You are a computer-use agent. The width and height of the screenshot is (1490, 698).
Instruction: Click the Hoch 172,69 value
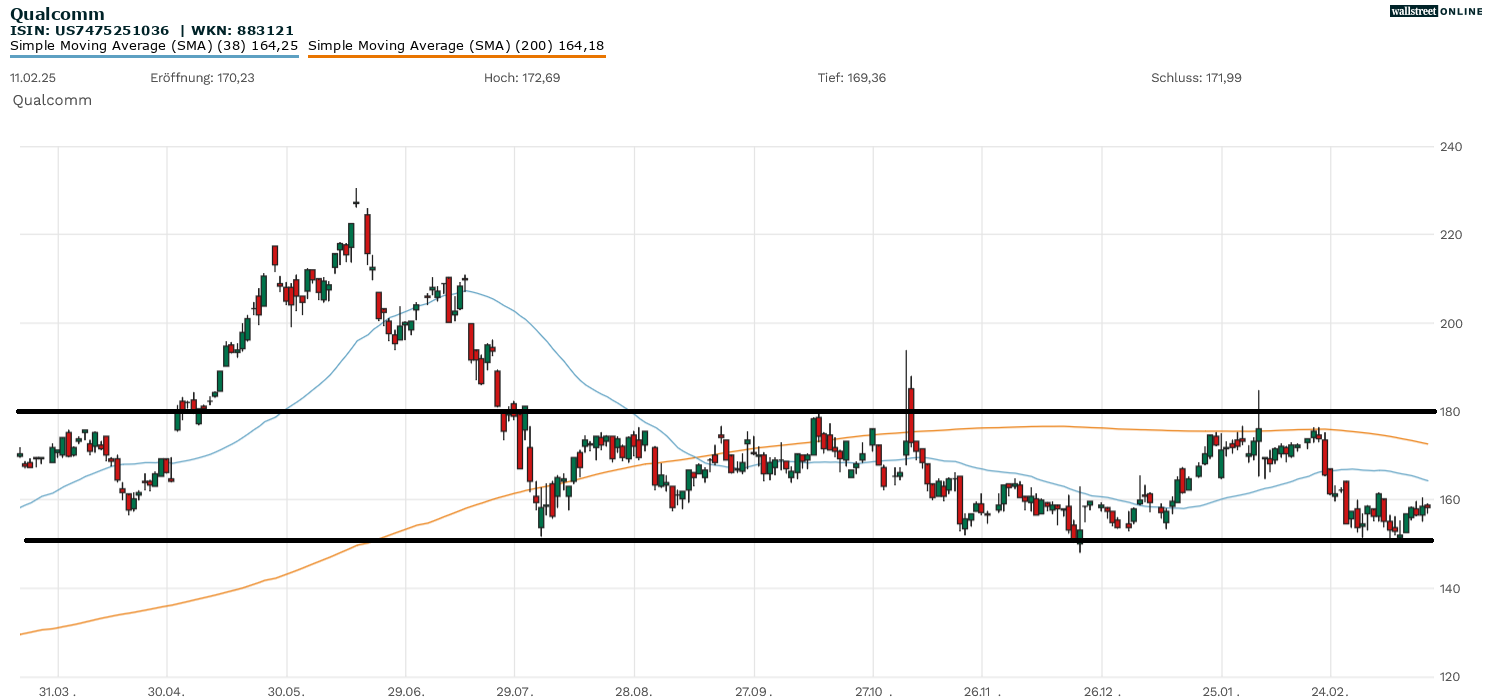point(522,78)
